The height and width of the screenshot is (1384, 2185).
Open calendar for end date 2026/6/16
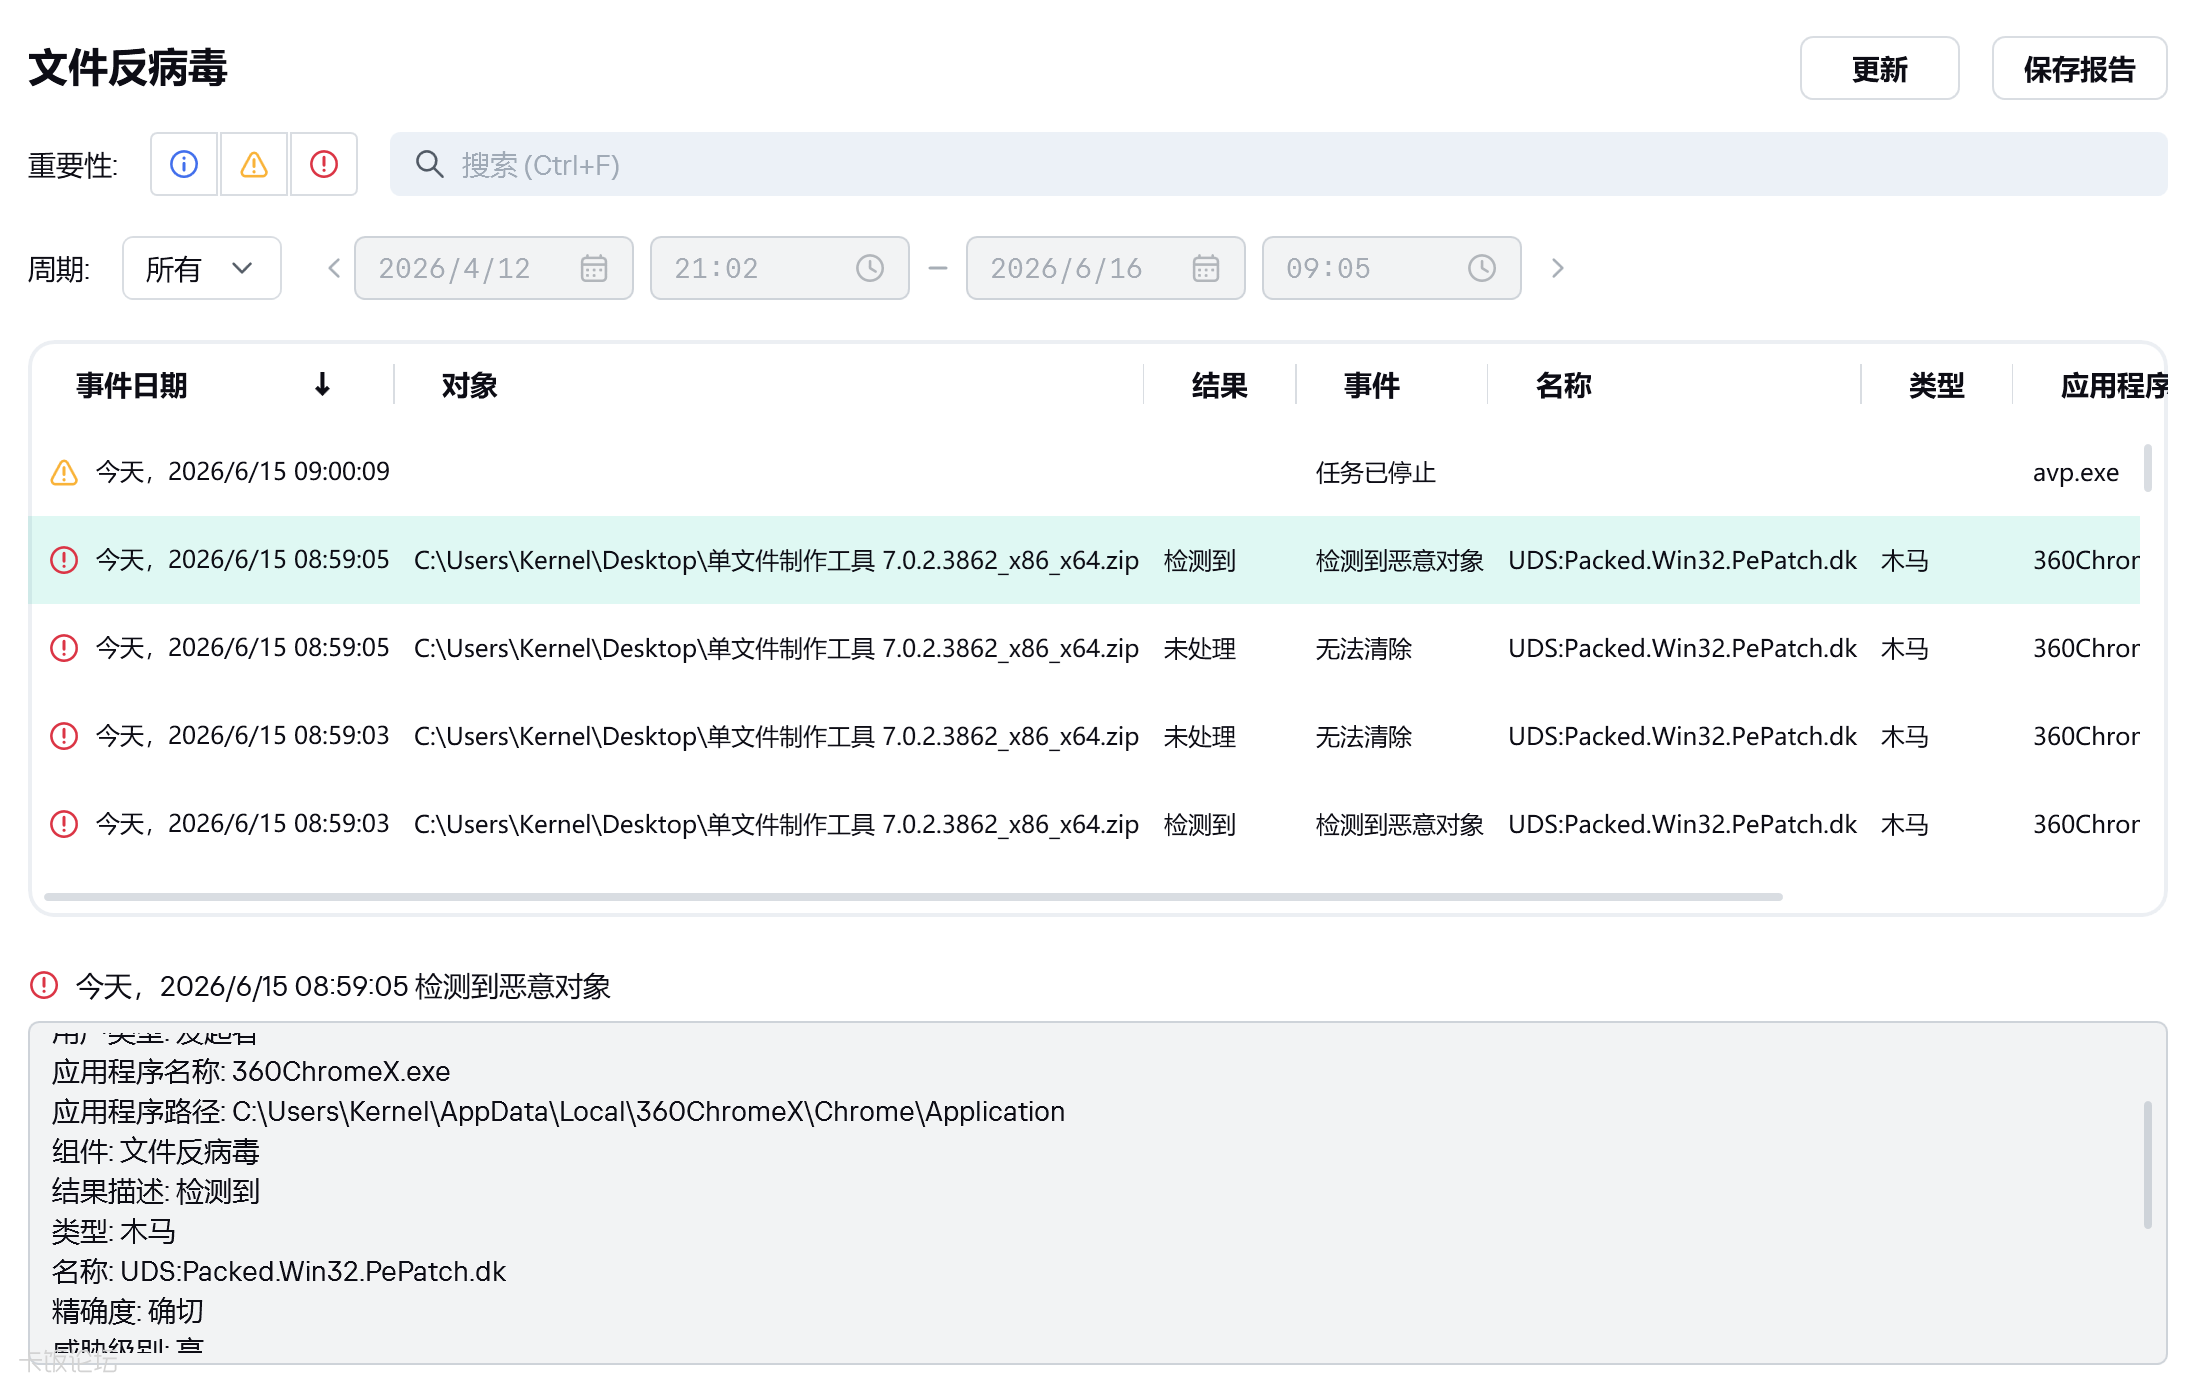[x=1206, y=268]
